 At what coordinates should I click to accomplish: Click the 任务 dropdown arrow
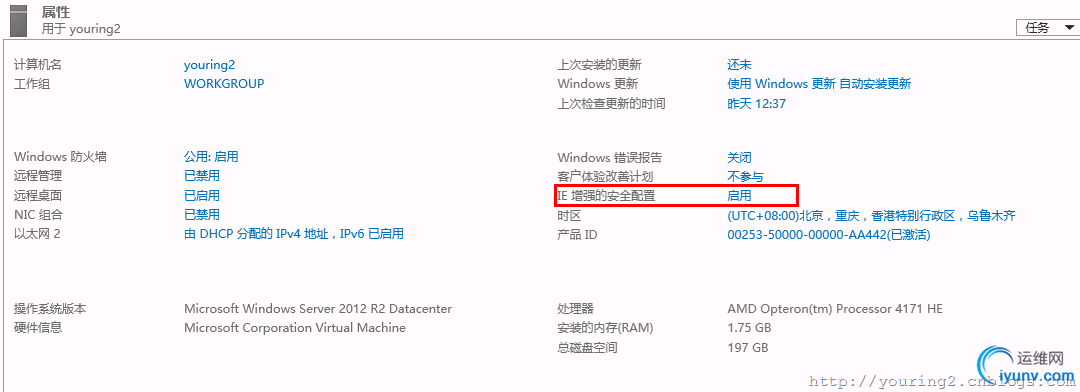(x=1068, y=28)
